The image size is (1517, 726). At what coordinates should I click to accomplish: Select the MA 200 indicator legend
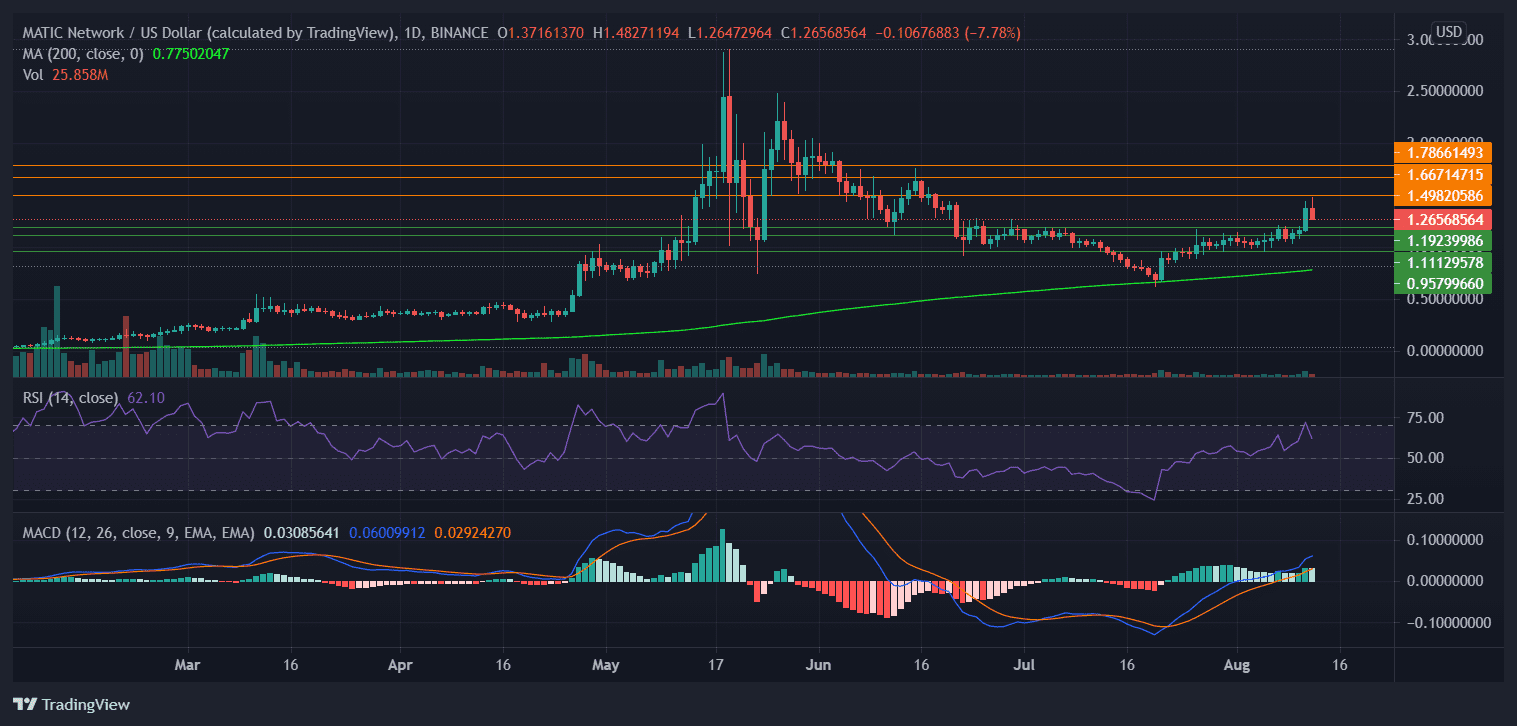[x=83, y=53]
